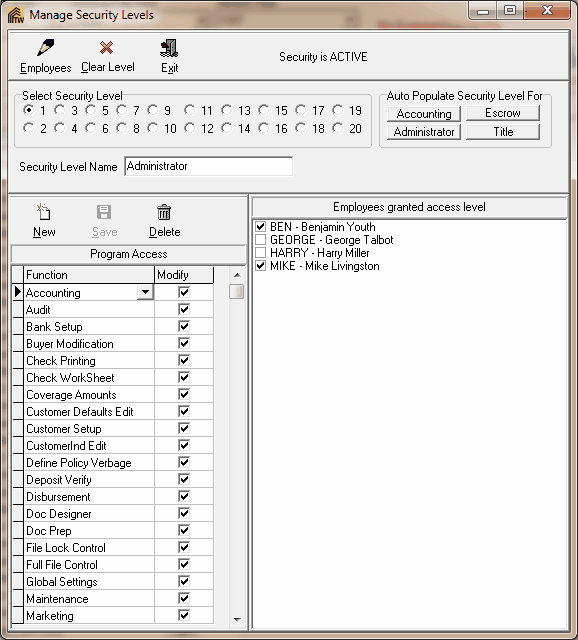Select security level 7
This screenshot has height=640, width=578.
click(x=122, y=110)
